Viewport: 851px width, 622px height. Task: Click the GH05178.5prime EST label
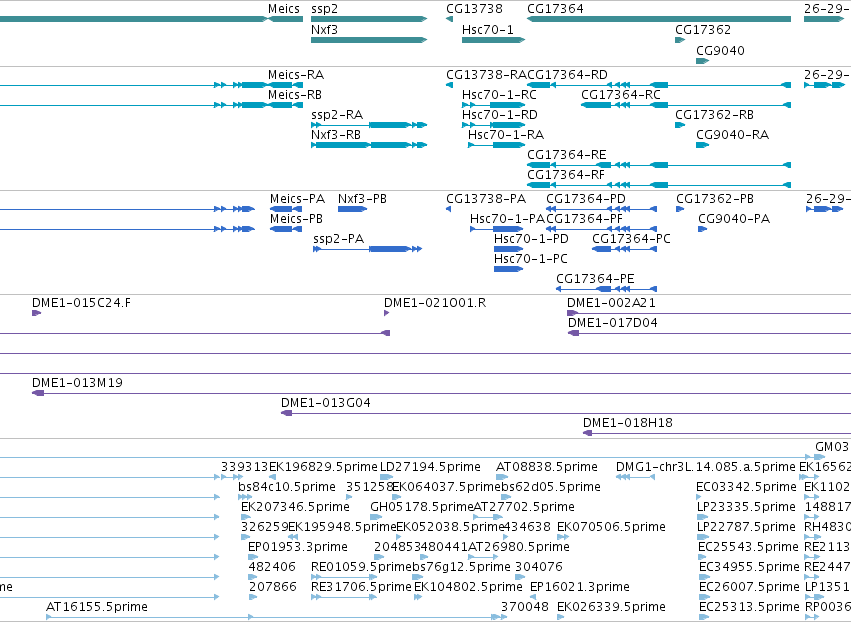pos(422,507)
